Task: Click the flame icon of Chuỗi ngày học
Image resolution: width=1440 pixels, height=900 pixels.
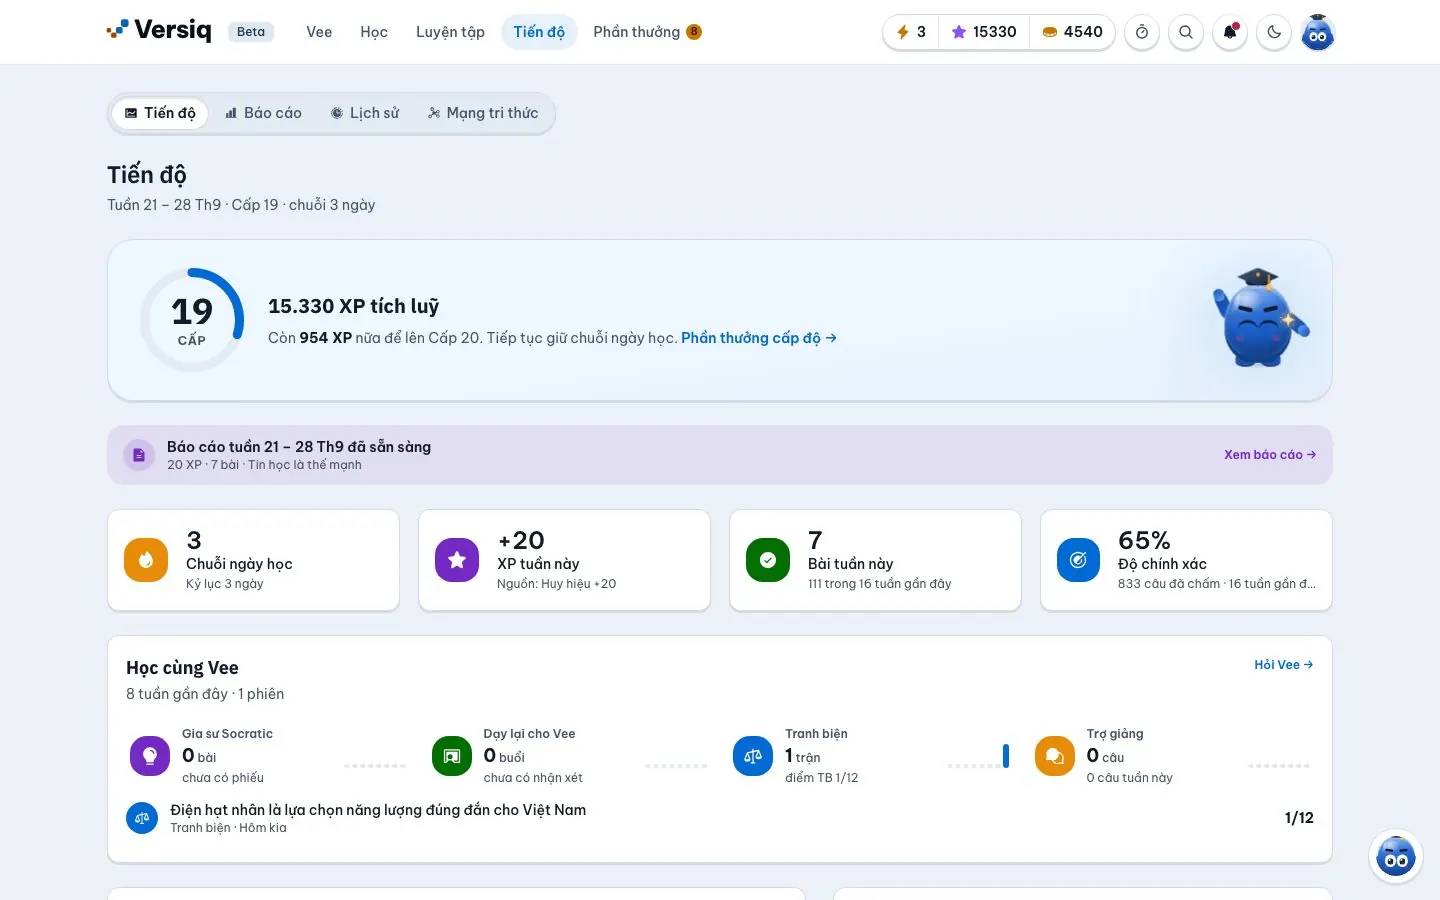Action: tap(146, 560)
